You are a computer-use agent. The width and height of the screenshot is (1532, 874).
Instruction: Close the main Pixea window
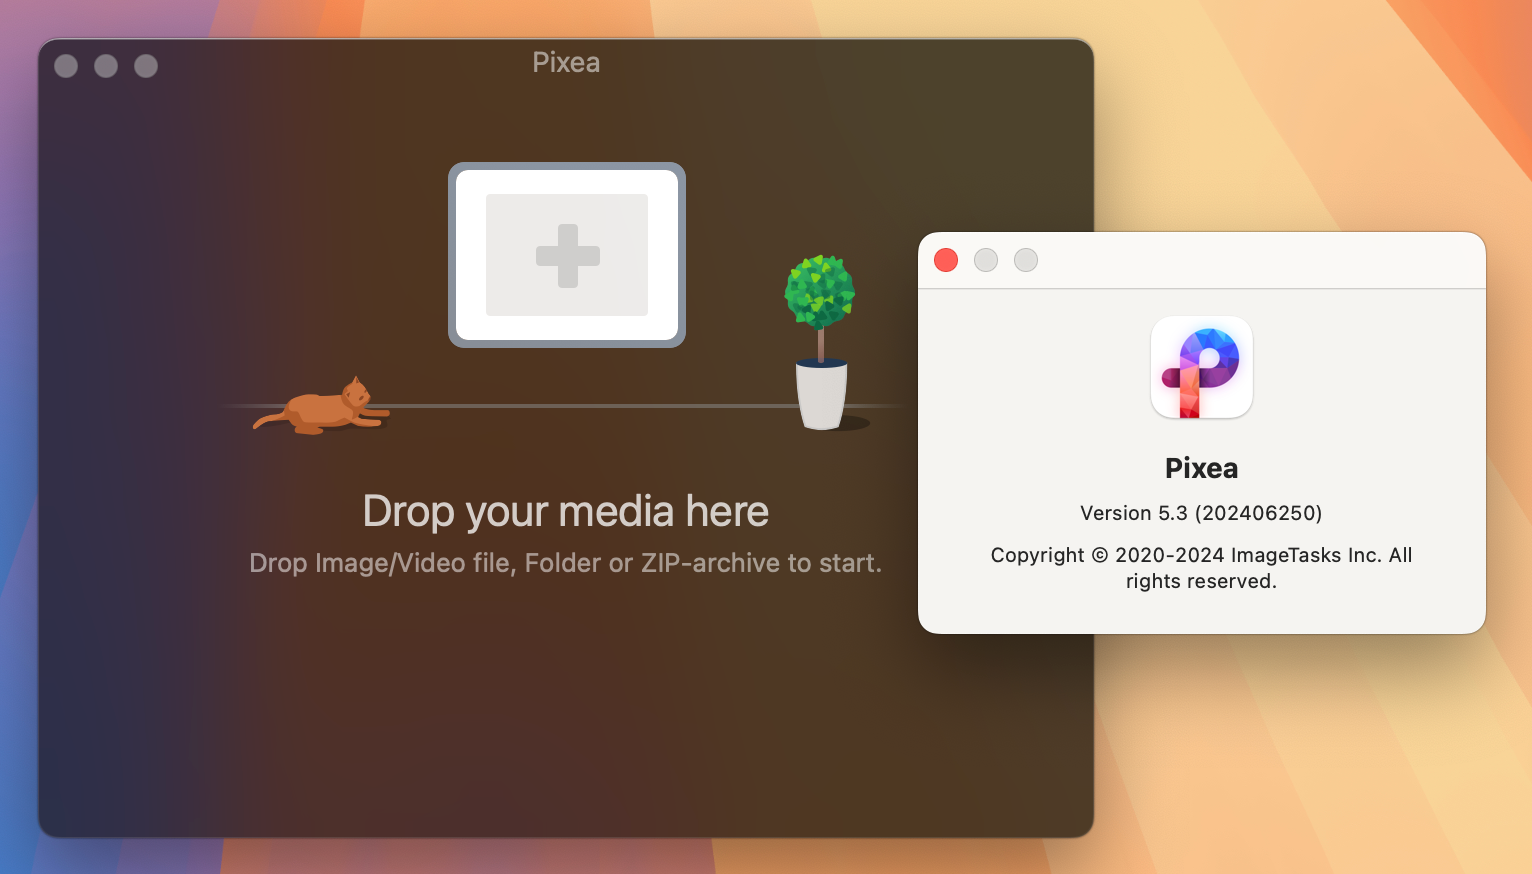[66, 66]
